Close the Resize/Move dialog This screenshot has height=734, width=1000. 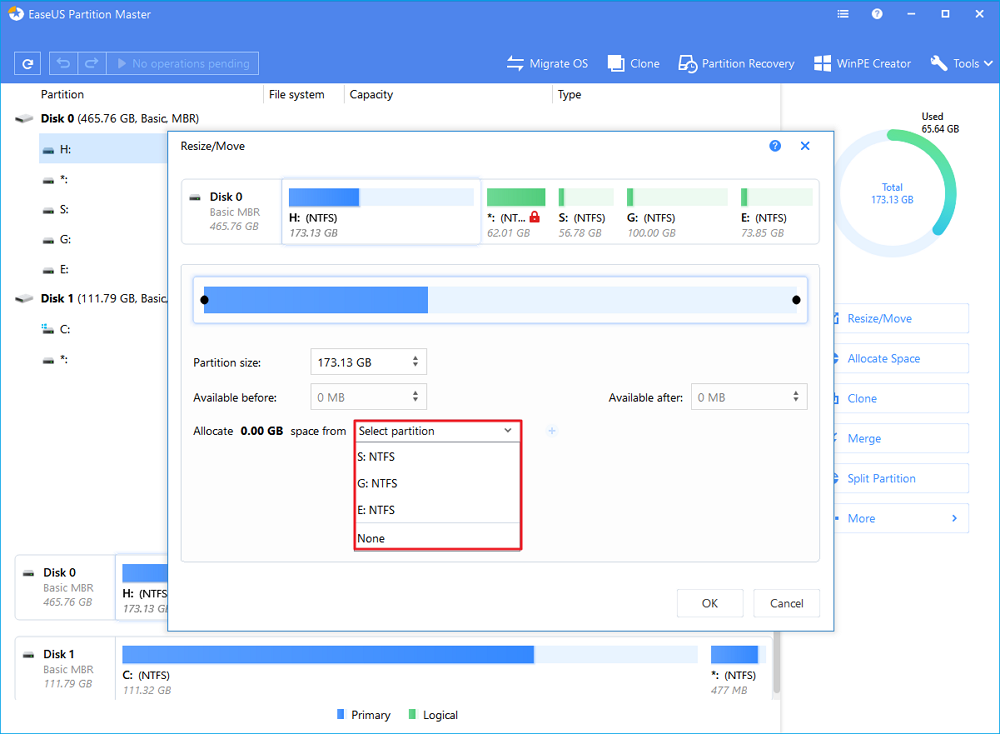805,146
